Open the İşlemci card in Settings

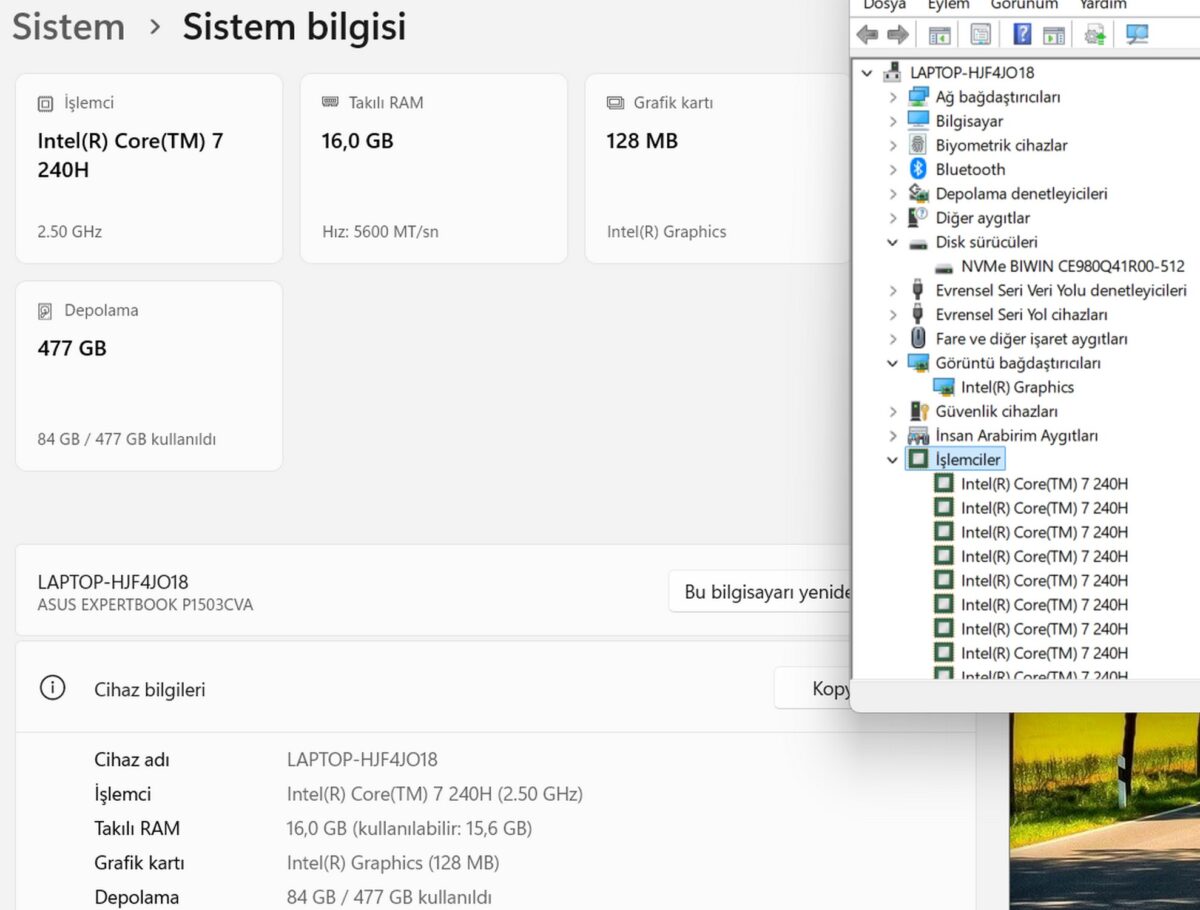point(149,169)
